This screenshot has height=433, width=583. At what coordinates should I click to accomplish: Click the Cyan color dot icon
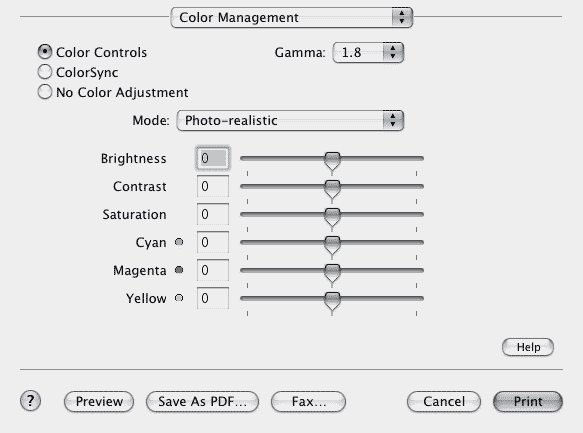pos(179,242)
